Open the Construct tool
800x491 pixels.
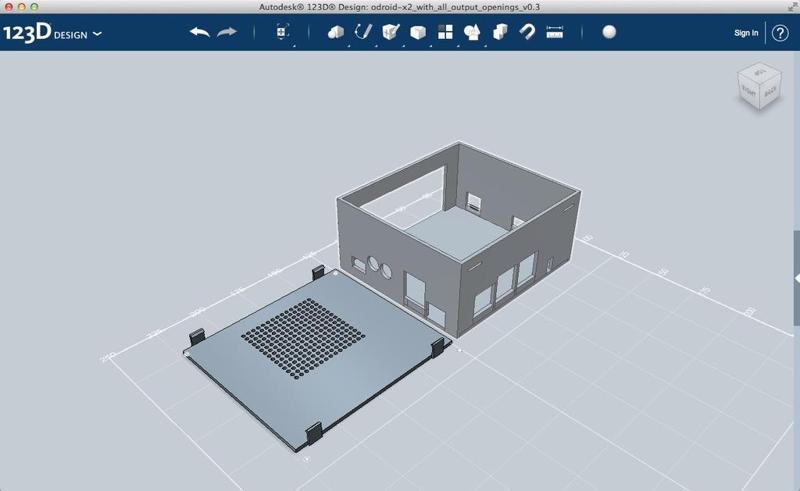point(390,32)
